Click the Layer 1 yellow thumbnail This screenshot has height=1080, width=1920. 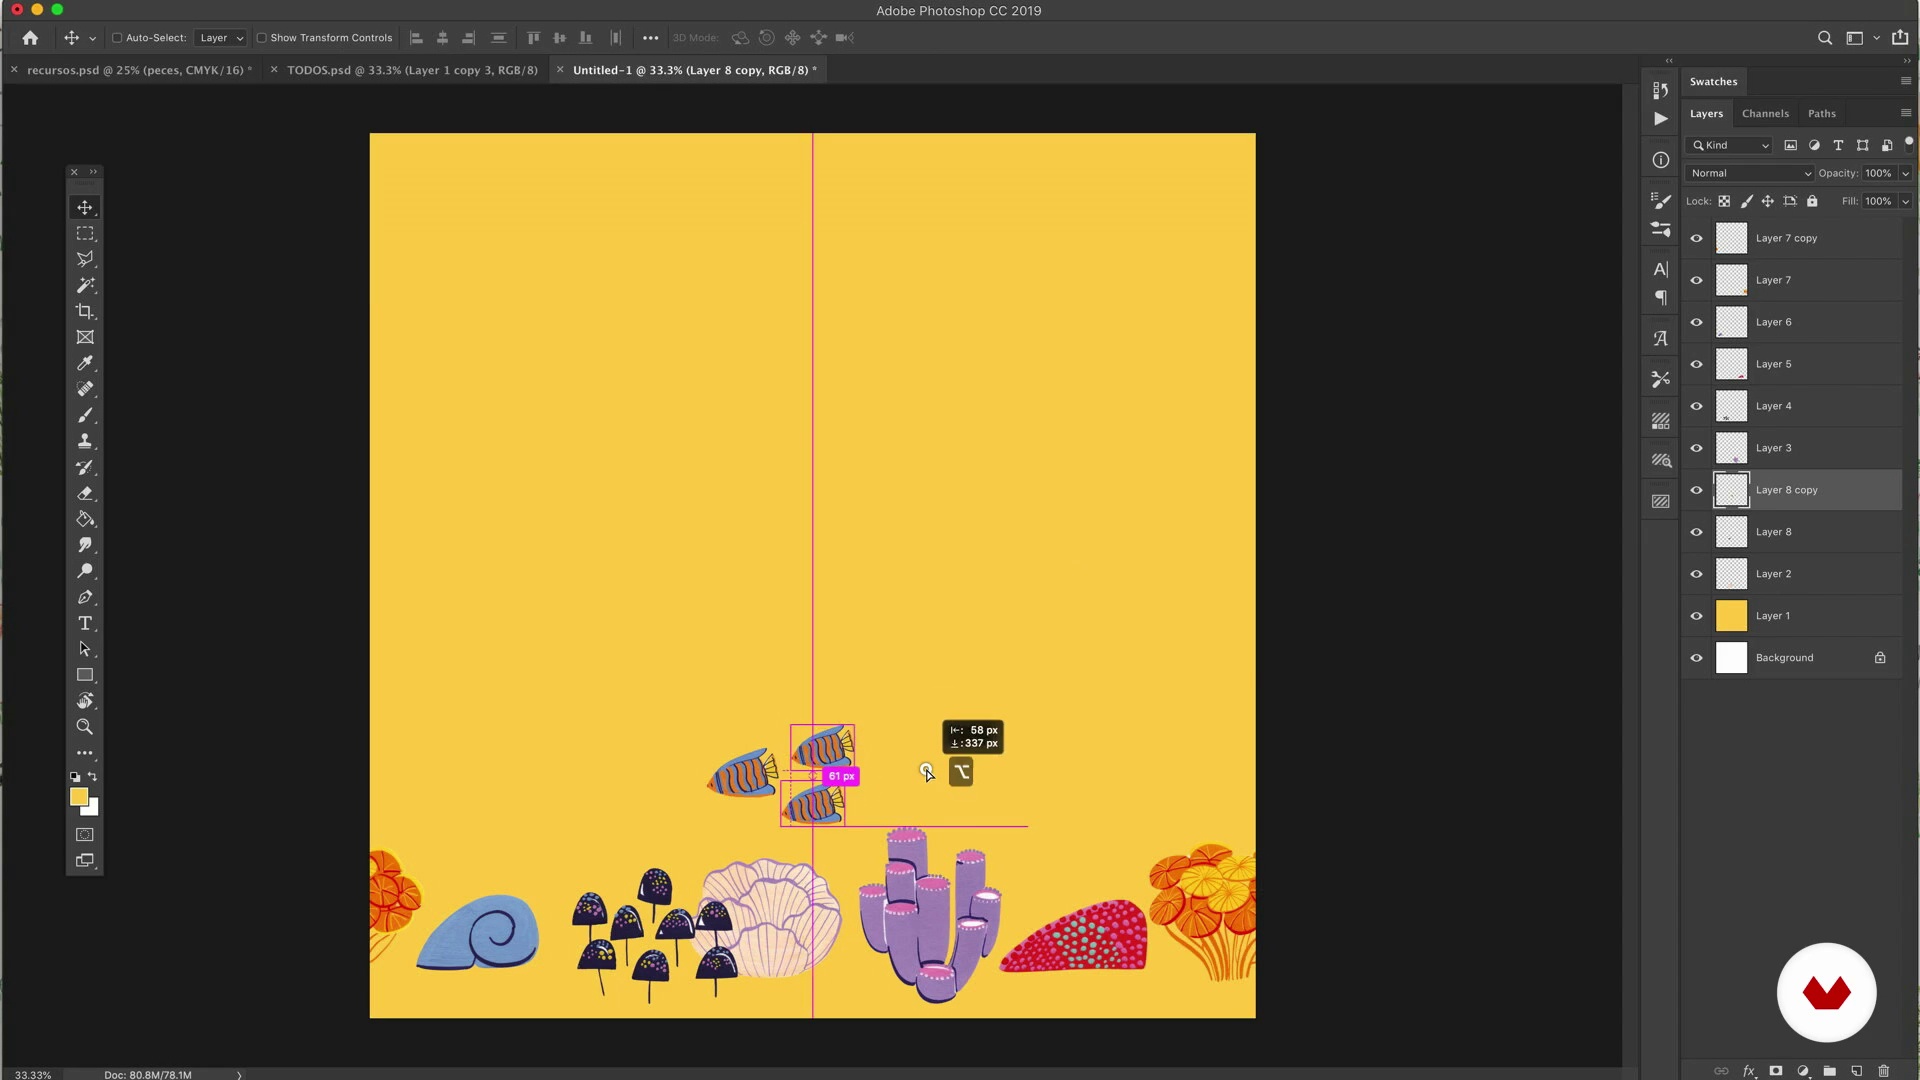point(1731,616)
